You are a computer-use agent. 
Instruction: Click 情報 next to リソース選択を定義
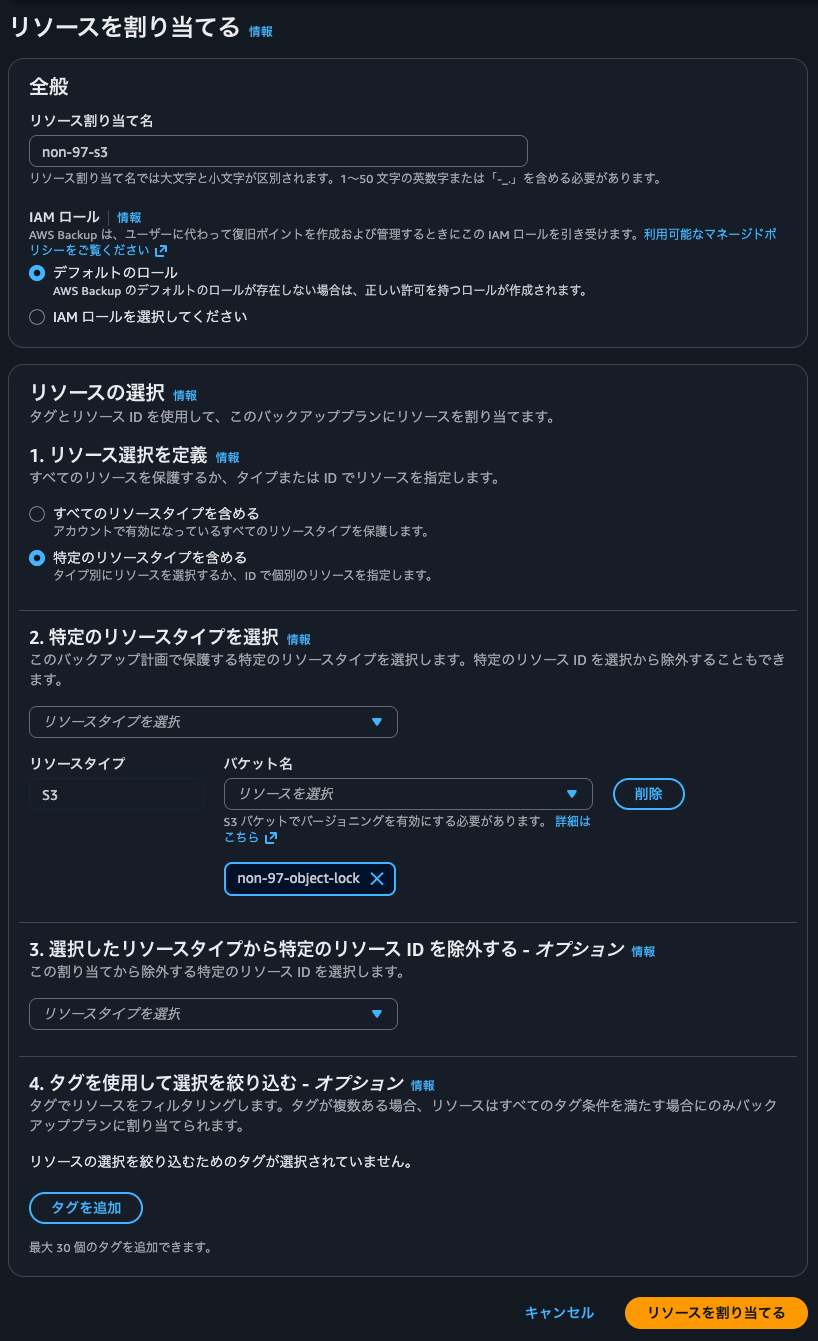pos(226,457)
